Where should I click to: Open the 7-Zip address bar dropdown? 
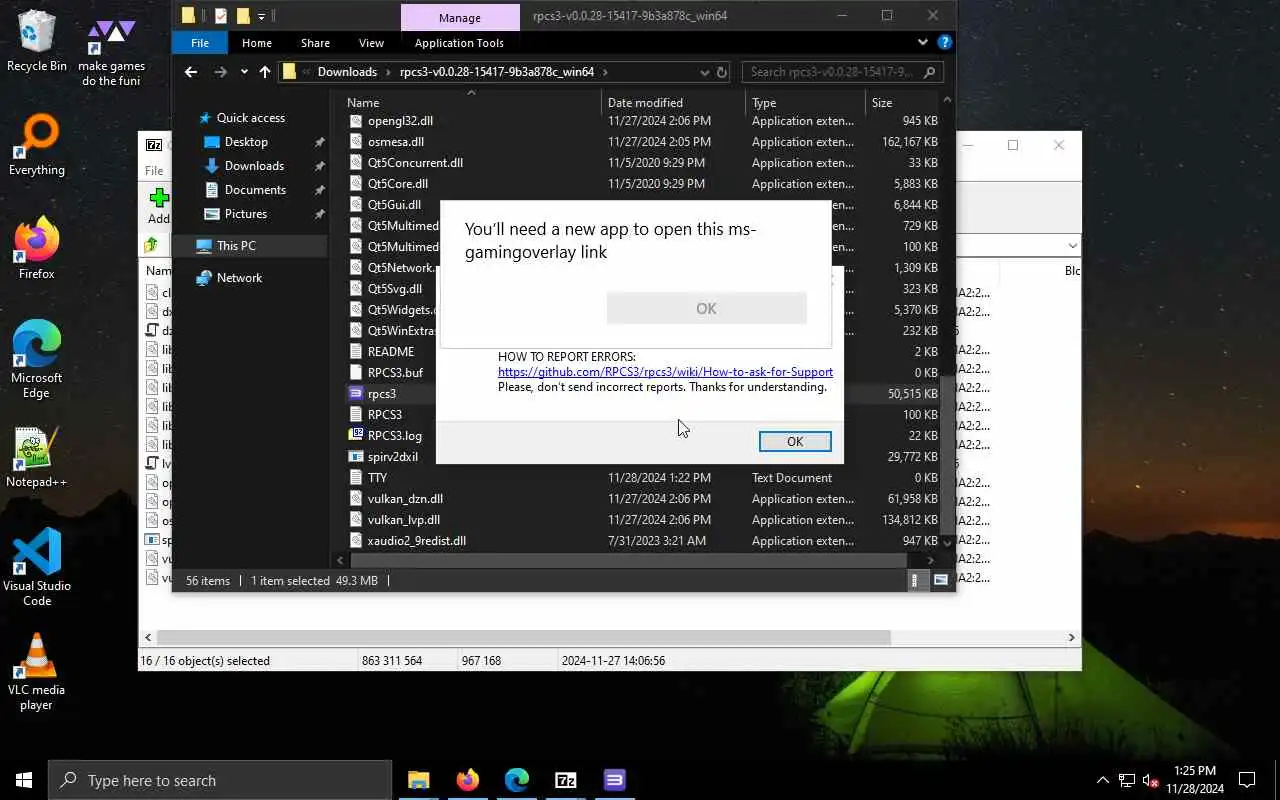click(1072, 245)
